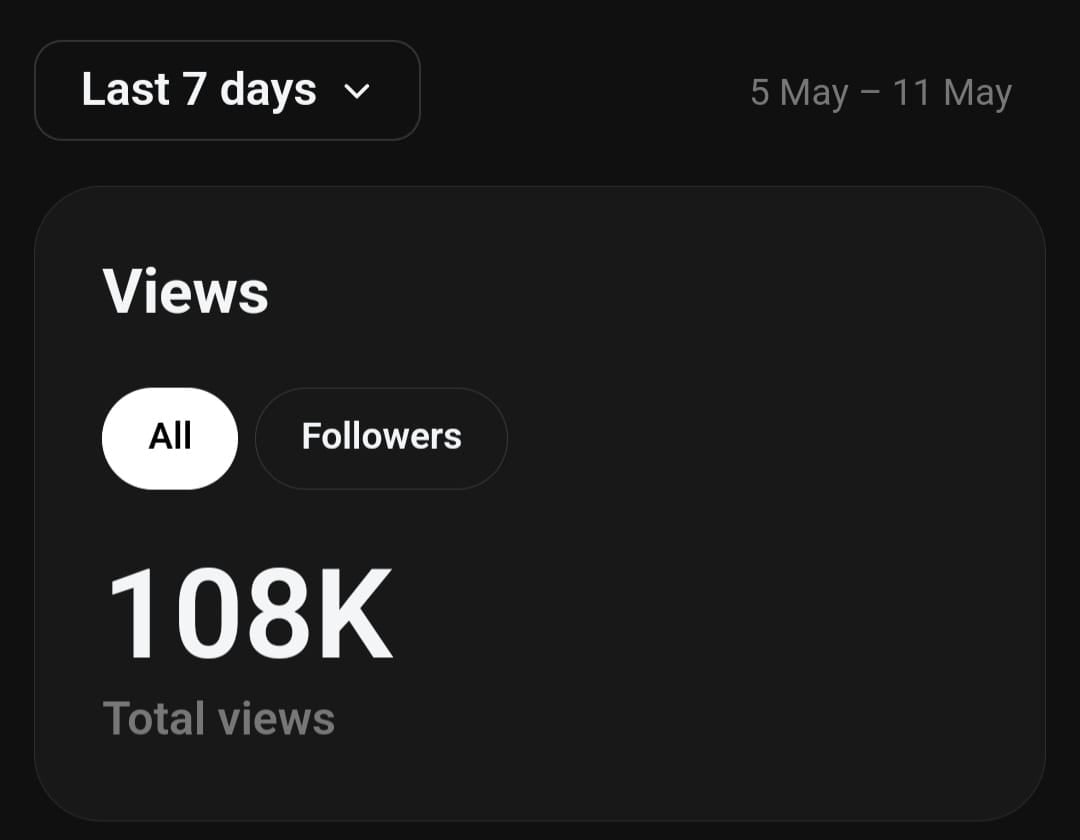Click the "5 May" start date

[x=799, y=93]
